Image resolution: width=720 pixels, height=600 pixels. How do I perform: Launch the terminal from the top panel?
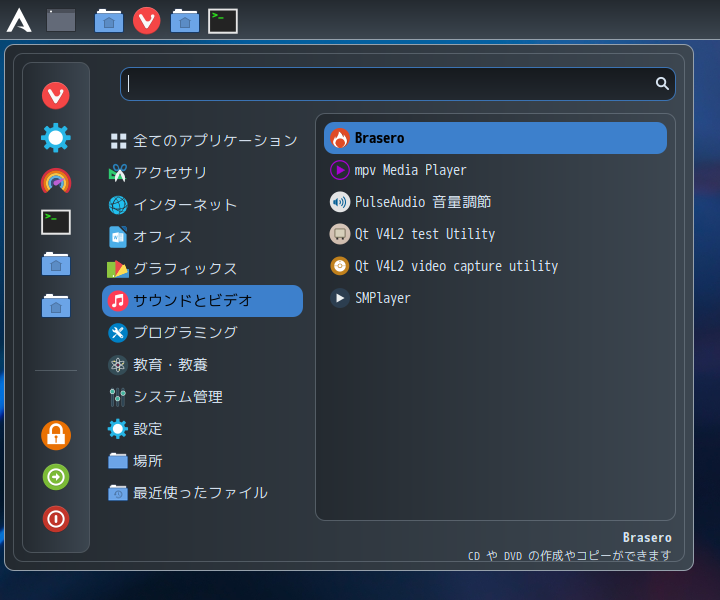223,21
